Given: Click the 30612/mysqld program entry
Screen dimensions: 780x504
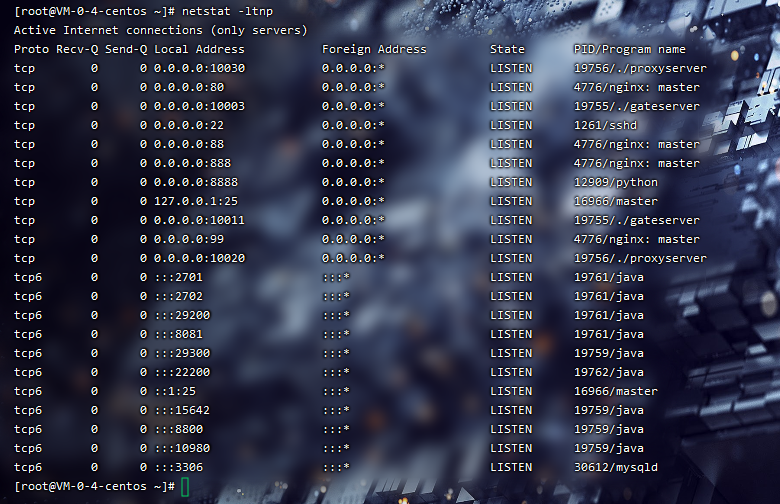Looking at the screenshot, I should coord(615,467).
